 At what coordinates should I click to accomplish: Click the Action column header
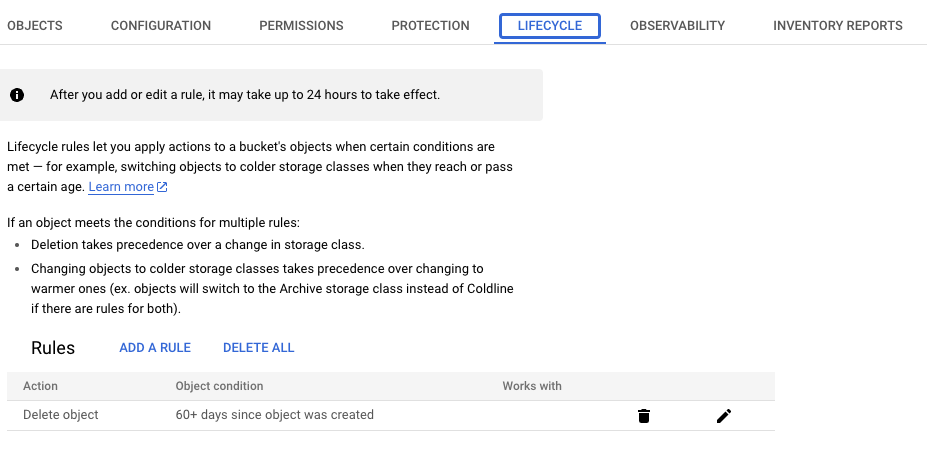pyautogui.click(x=41, y=386)
